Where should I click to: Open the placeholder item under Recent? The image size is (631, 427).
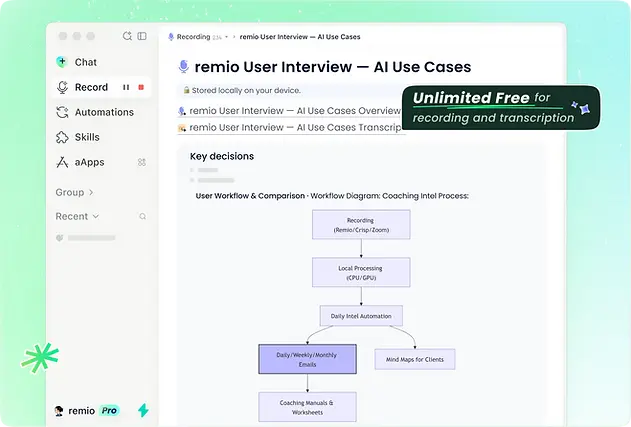pos(86,238)
